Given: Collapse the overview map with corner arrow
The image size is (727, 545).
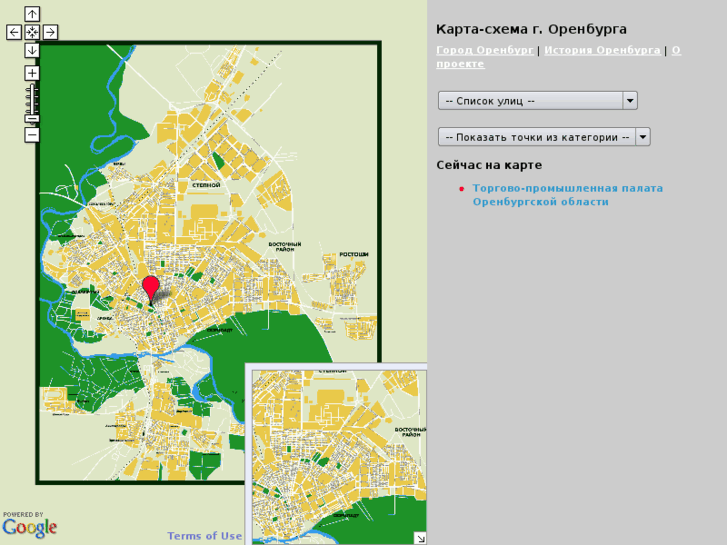Looking at the screenshot, I should tap(420, 538).
